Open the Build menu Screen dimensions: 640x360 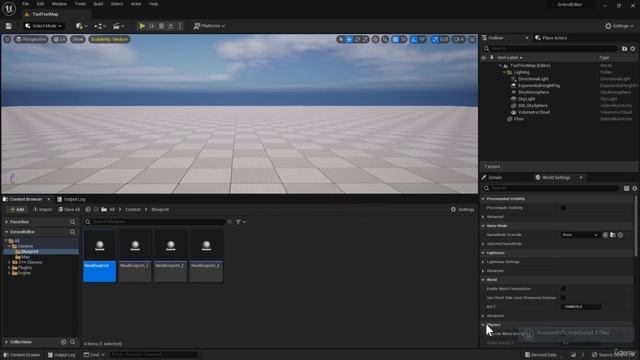point(98,4)
